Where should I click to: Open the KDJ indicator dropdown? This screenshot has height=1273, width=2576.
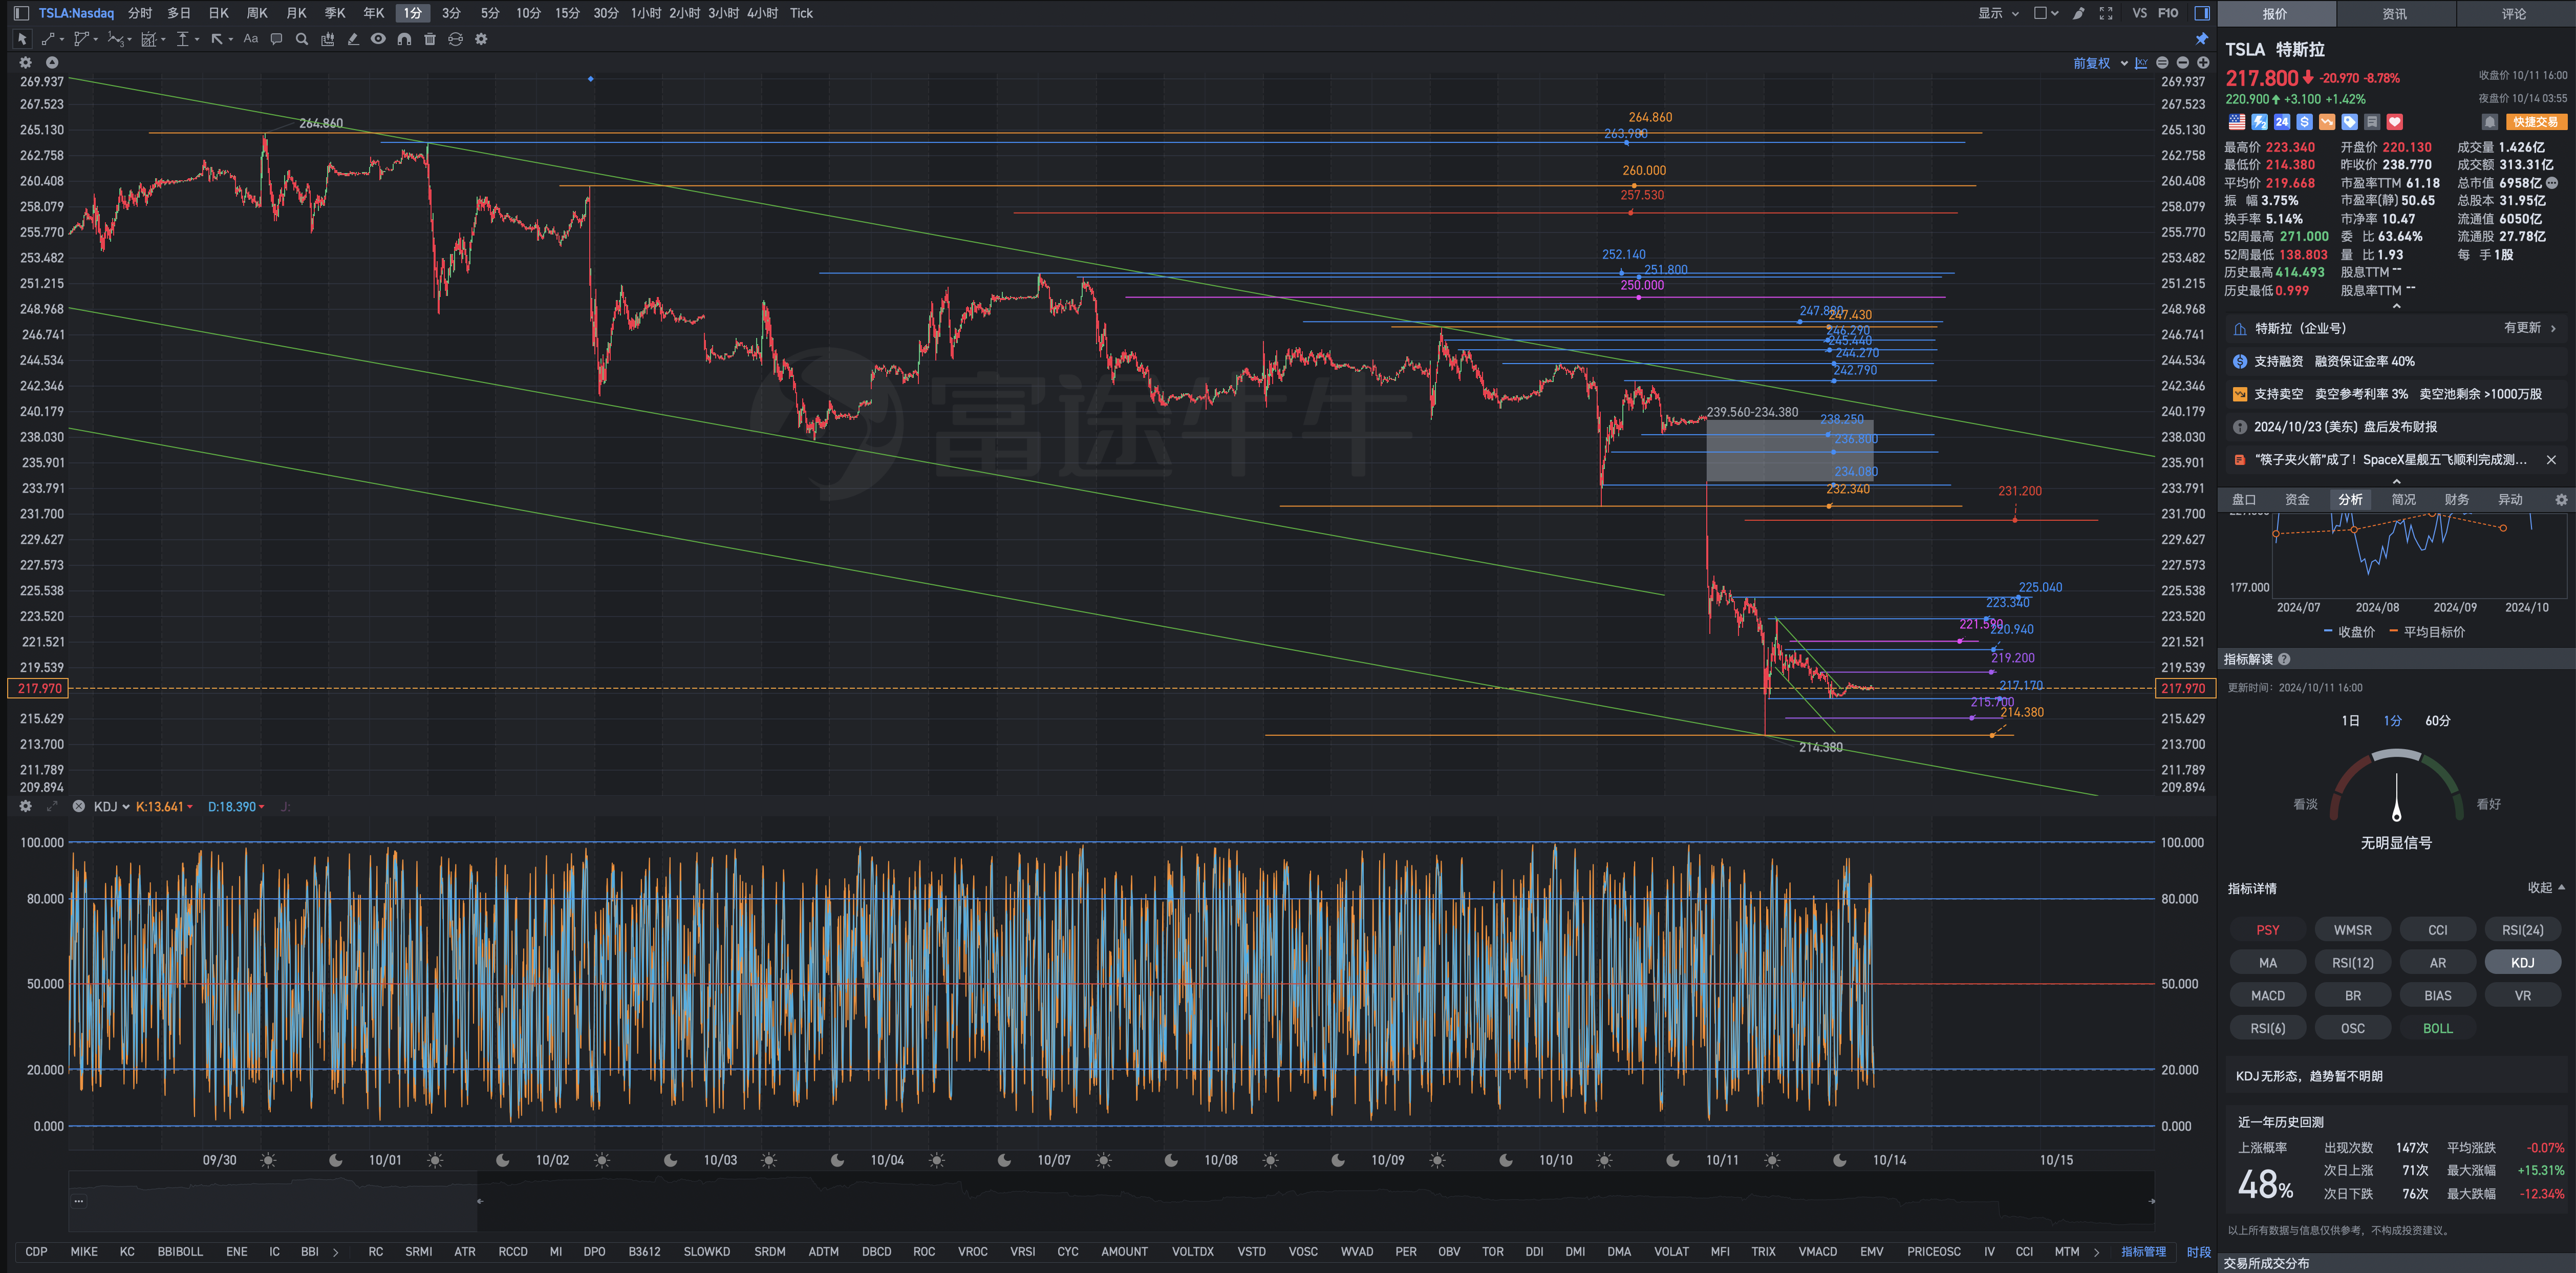tap(111, 807)
